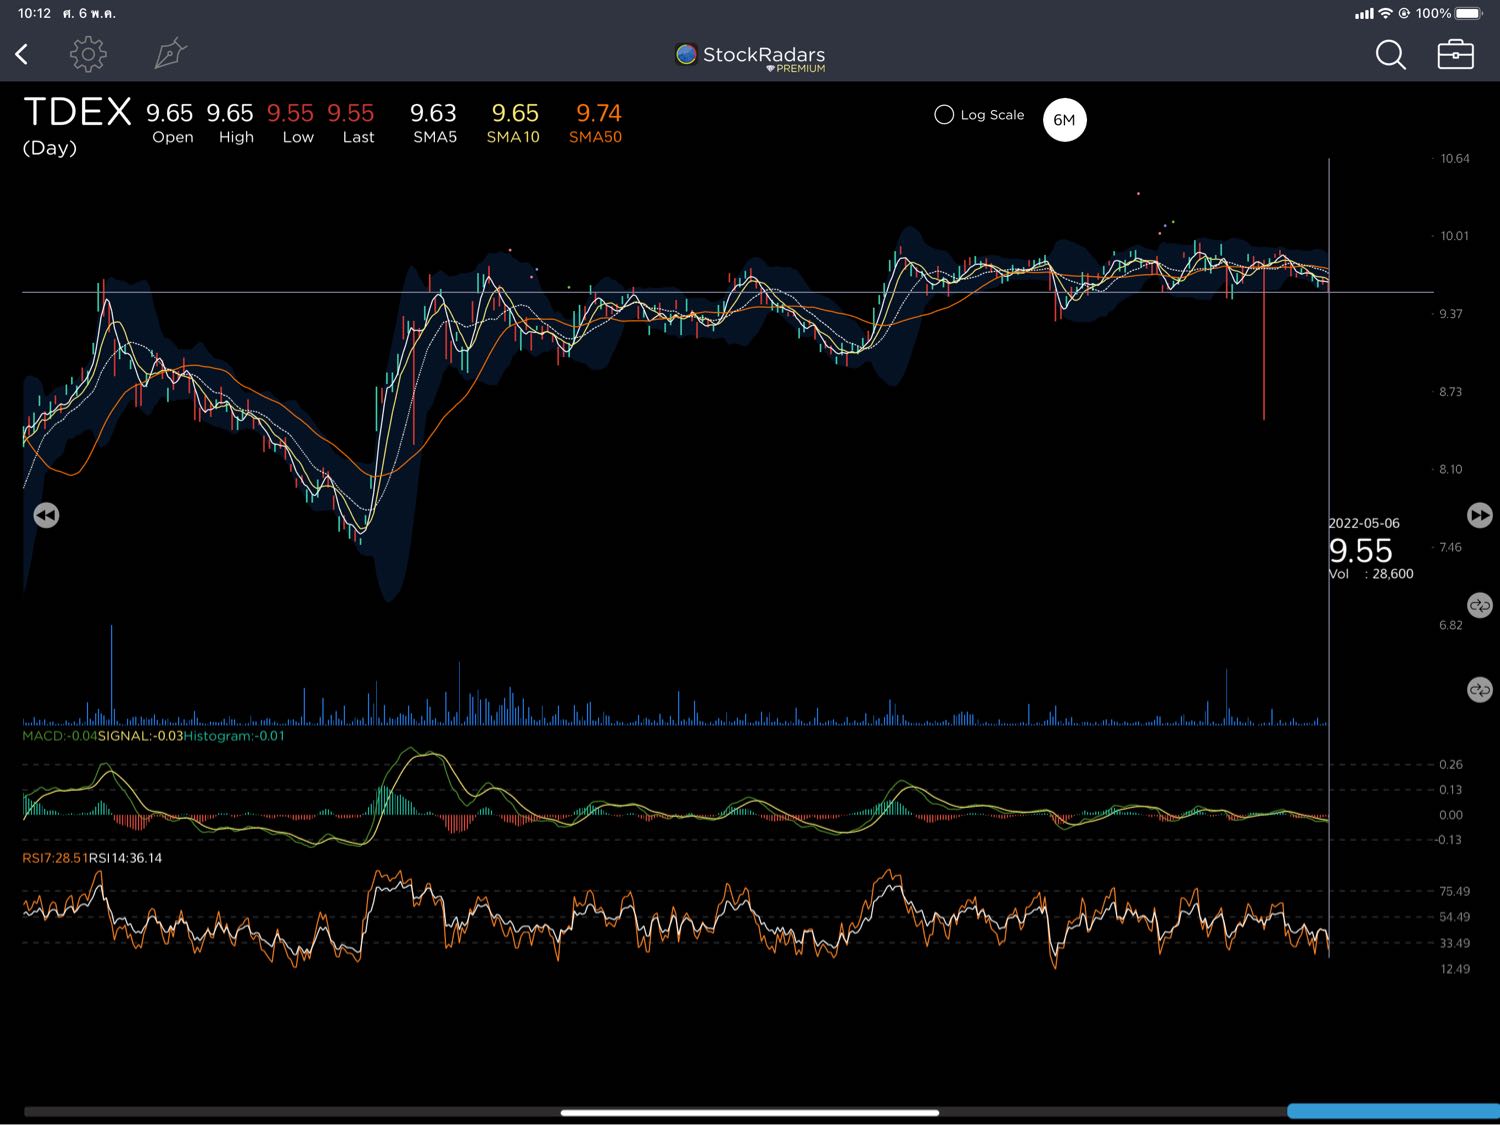Open chart settings gear icon
Image resolution: width=1500 pixels, height=1125 pixels.
coord(88,54)
